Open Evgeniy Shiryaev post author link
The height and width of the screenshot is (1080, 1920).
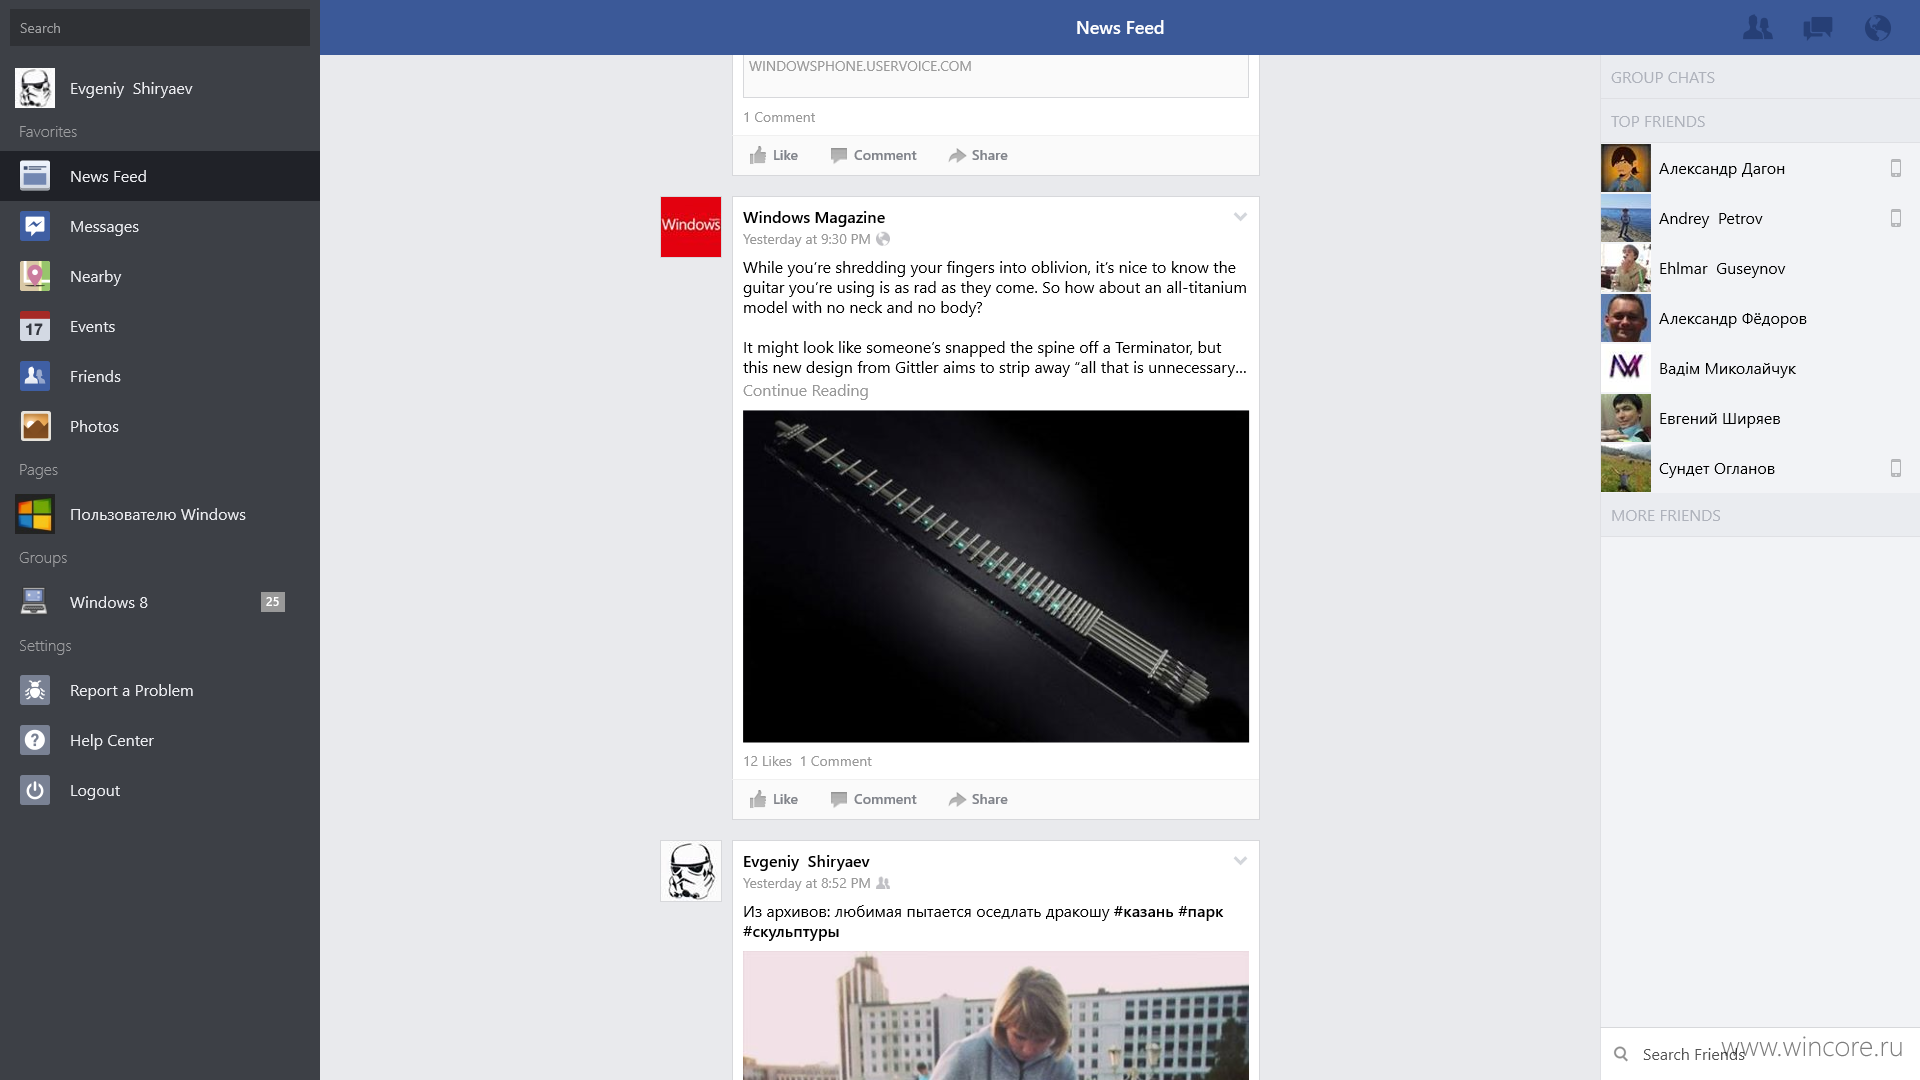point(806,861)
